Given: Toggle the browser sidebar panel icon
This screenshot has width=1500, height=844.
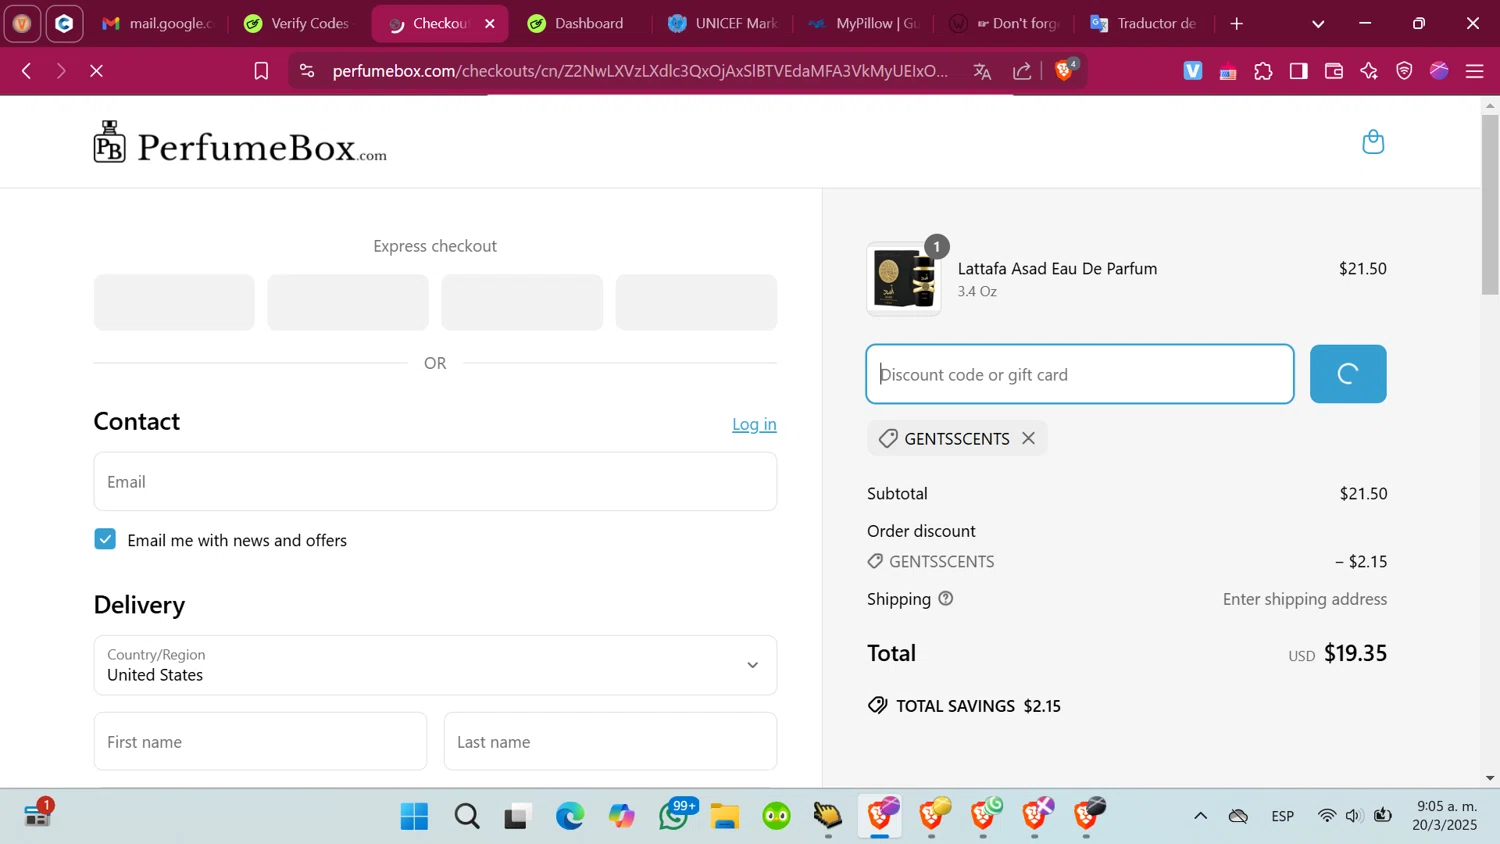Looking at the screenshot, I should pos(1298,71).
